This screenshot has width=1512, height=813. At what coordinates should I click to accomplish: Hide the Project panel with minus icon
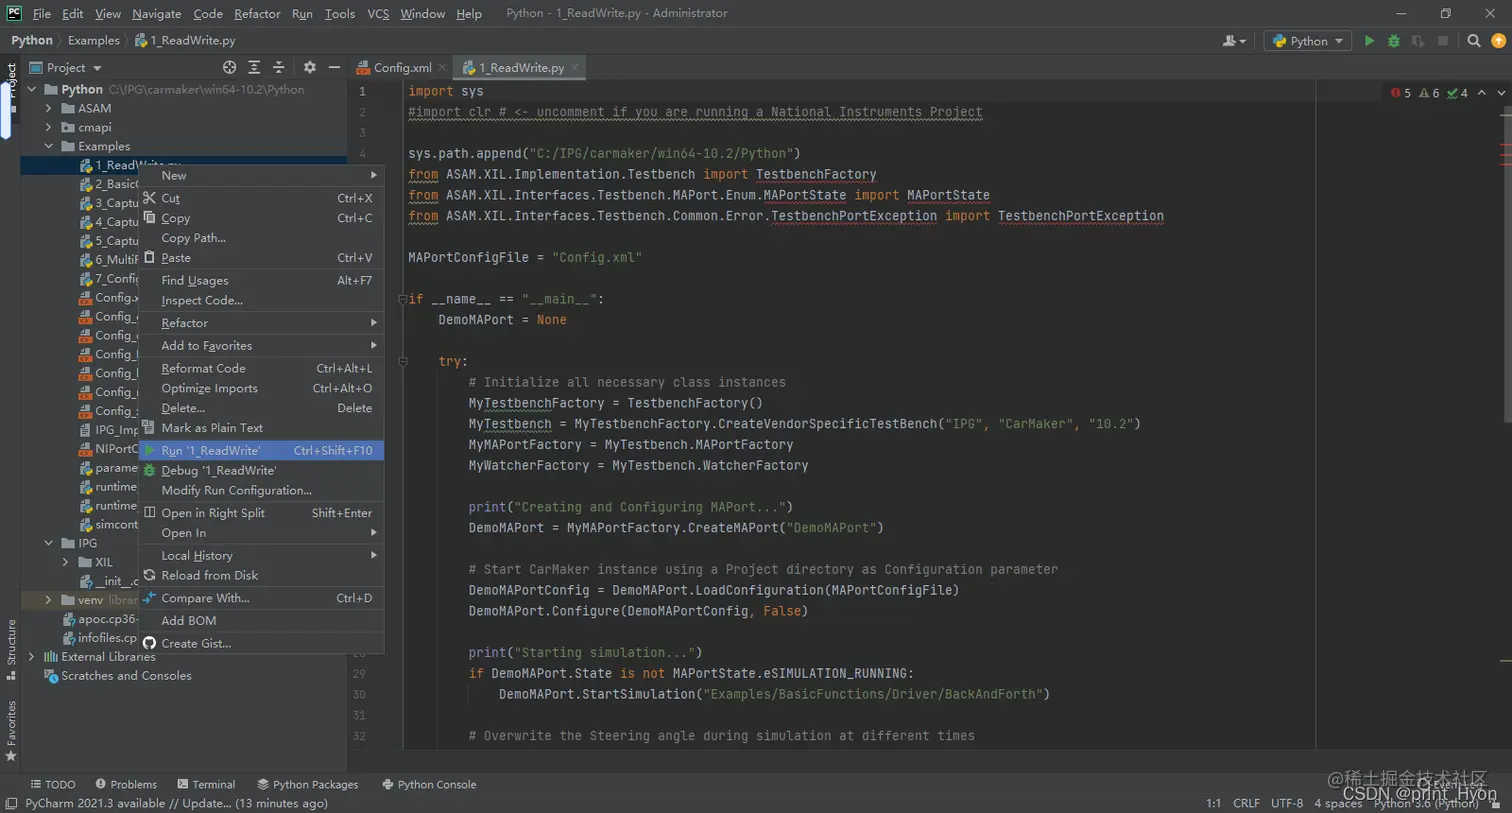point(334,67)
